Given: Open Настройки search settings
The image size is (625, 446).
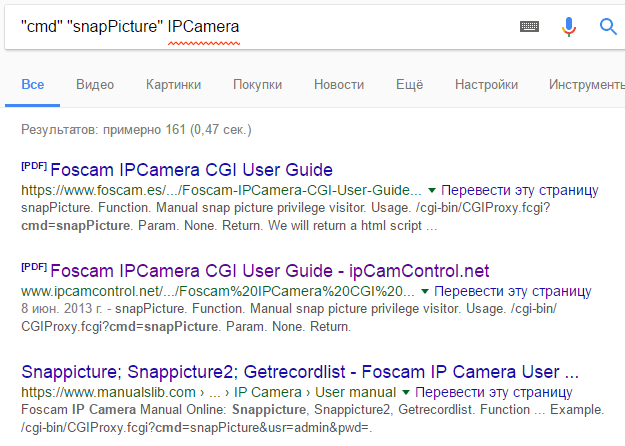Looking at the screenshot, I should click(486, 85).
